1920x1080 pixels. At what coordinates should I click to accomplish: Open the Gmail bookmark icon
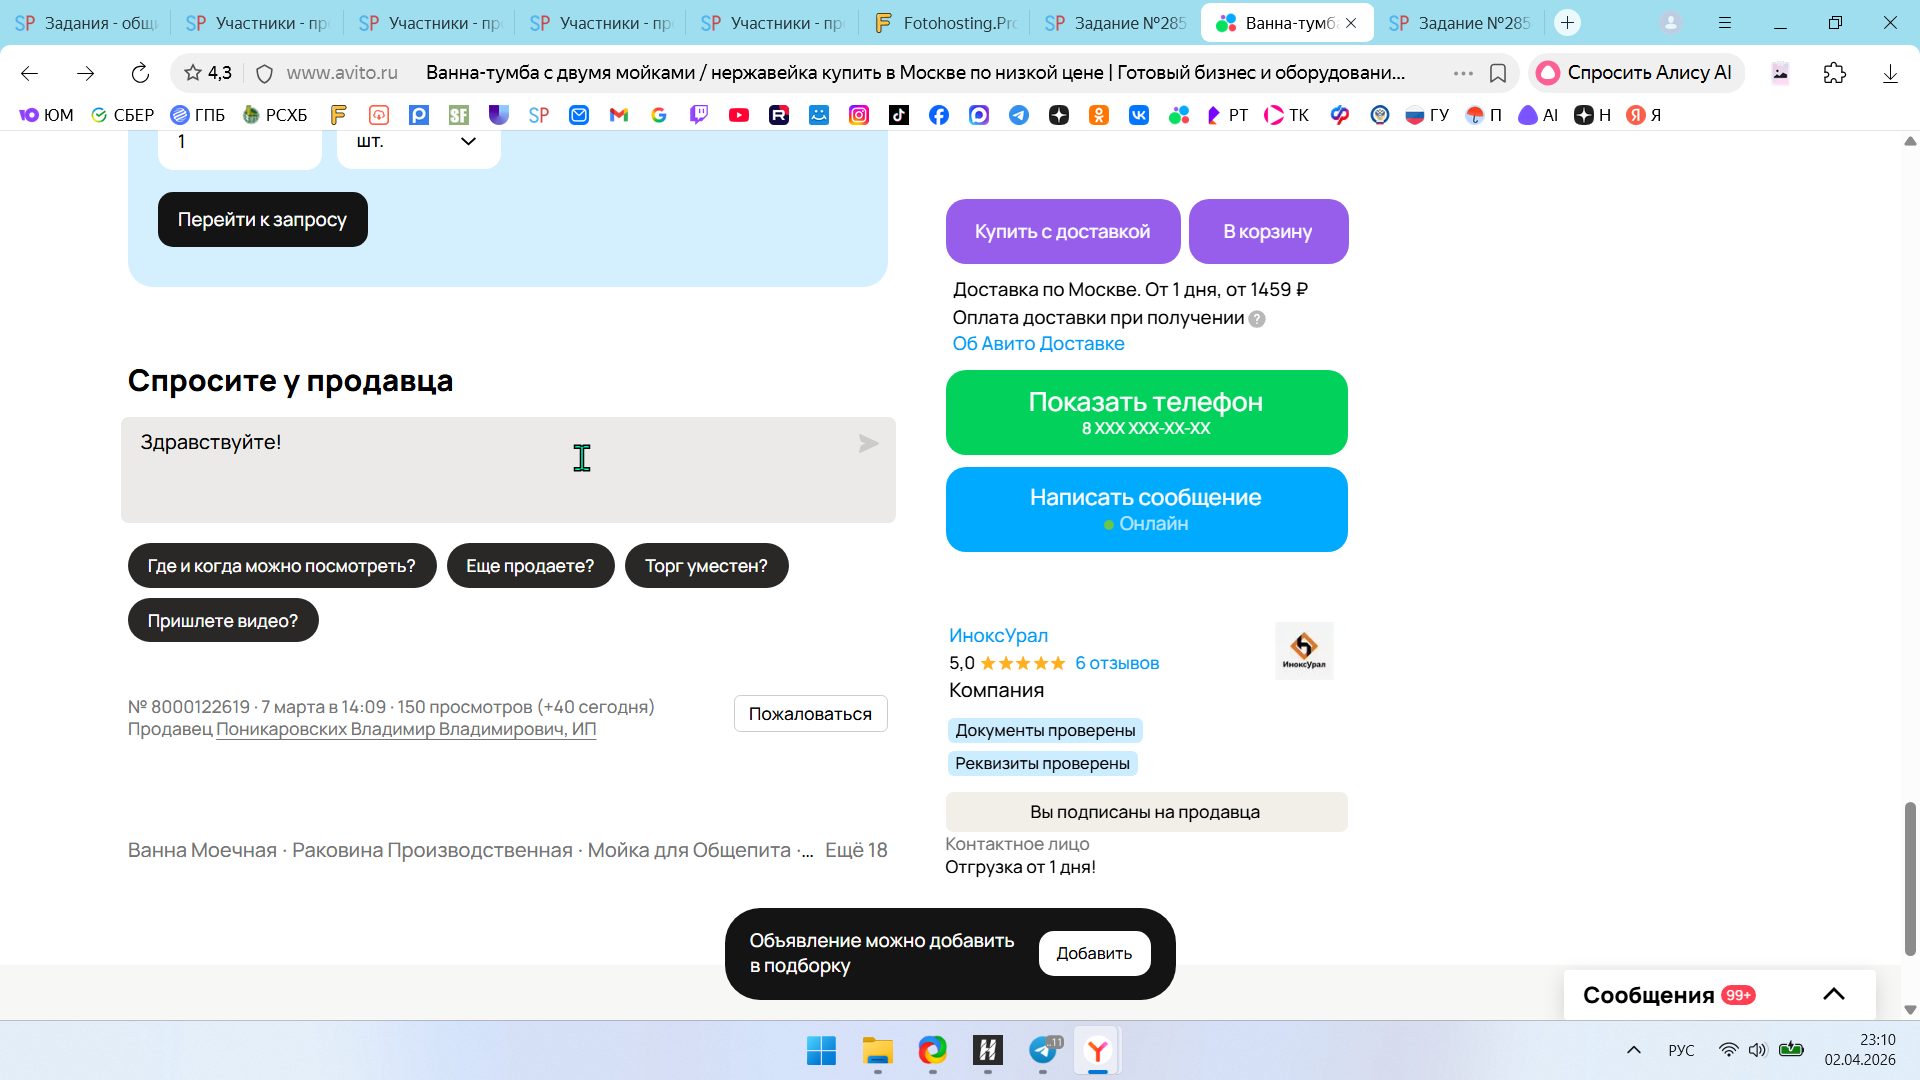[x=619, y=115]
